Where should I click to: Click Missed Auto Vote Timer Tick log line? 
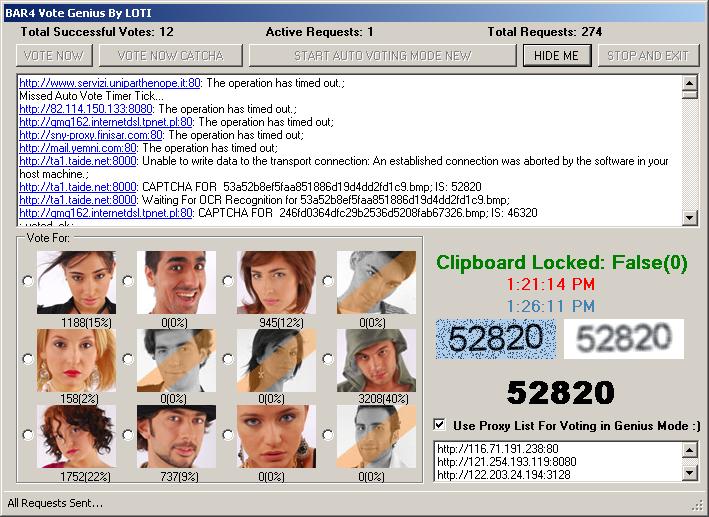tap(91, 96)
